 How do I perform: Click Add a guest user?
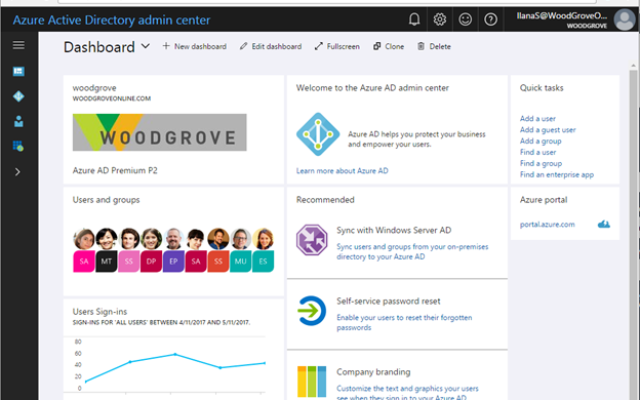(548, 130)
